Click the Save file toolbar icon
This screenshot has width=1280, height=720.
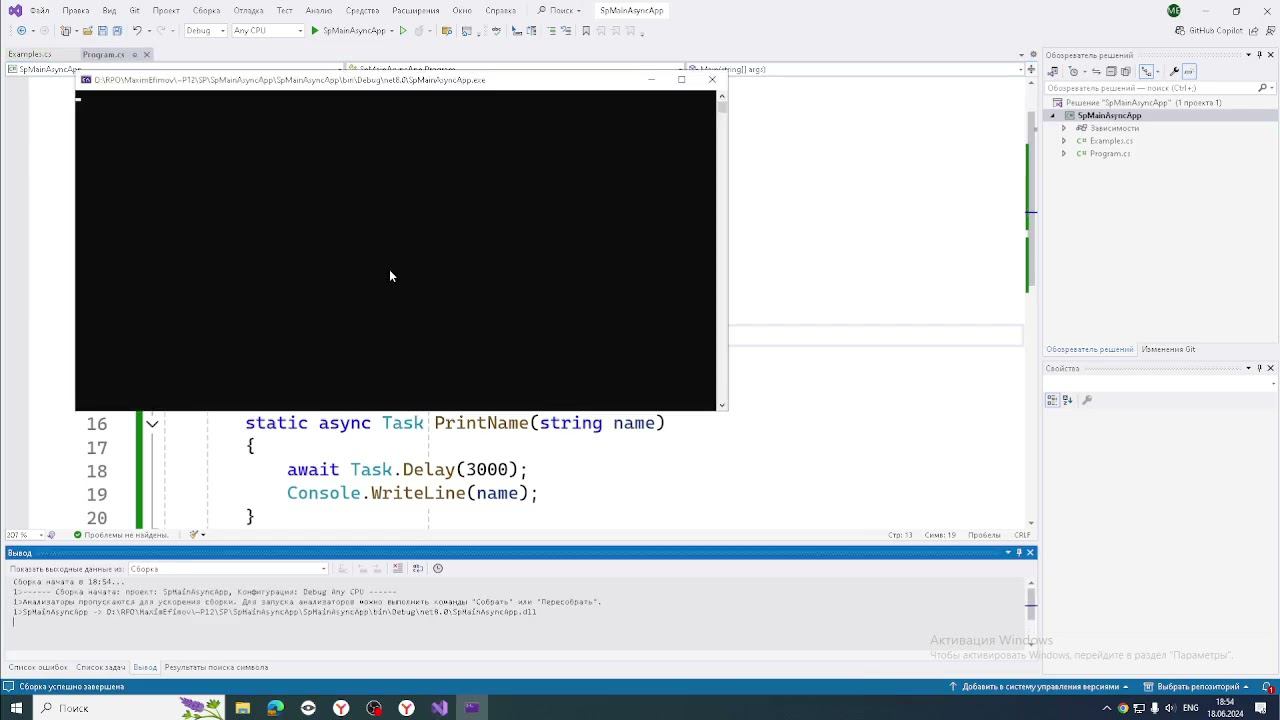point(102,31)
